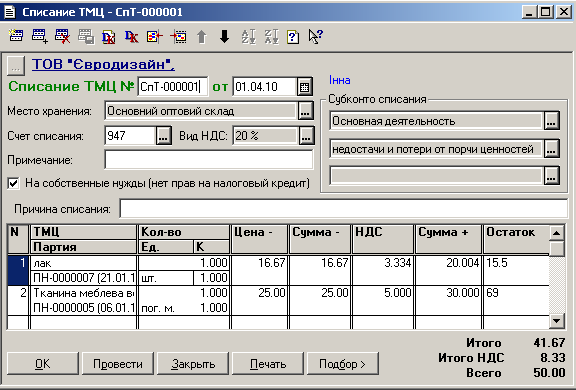Click the Провести button
The width and height of the screenshot is (576, 390).
pyautogui.click(x=118, y=364)
